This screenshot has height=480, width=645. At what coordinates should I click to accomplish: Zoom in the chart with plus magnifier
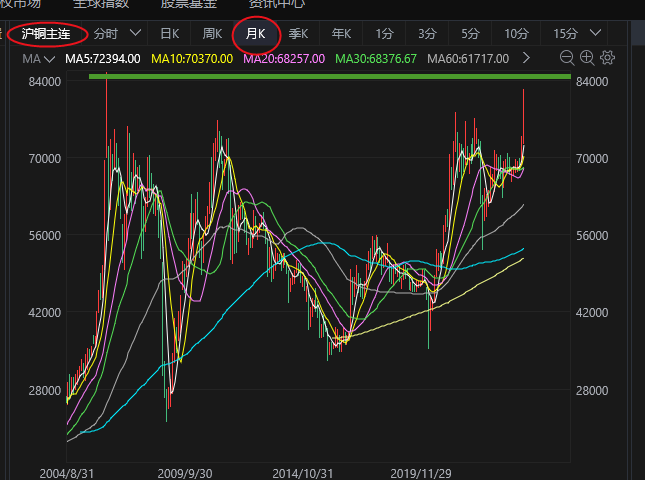point(587,58)
